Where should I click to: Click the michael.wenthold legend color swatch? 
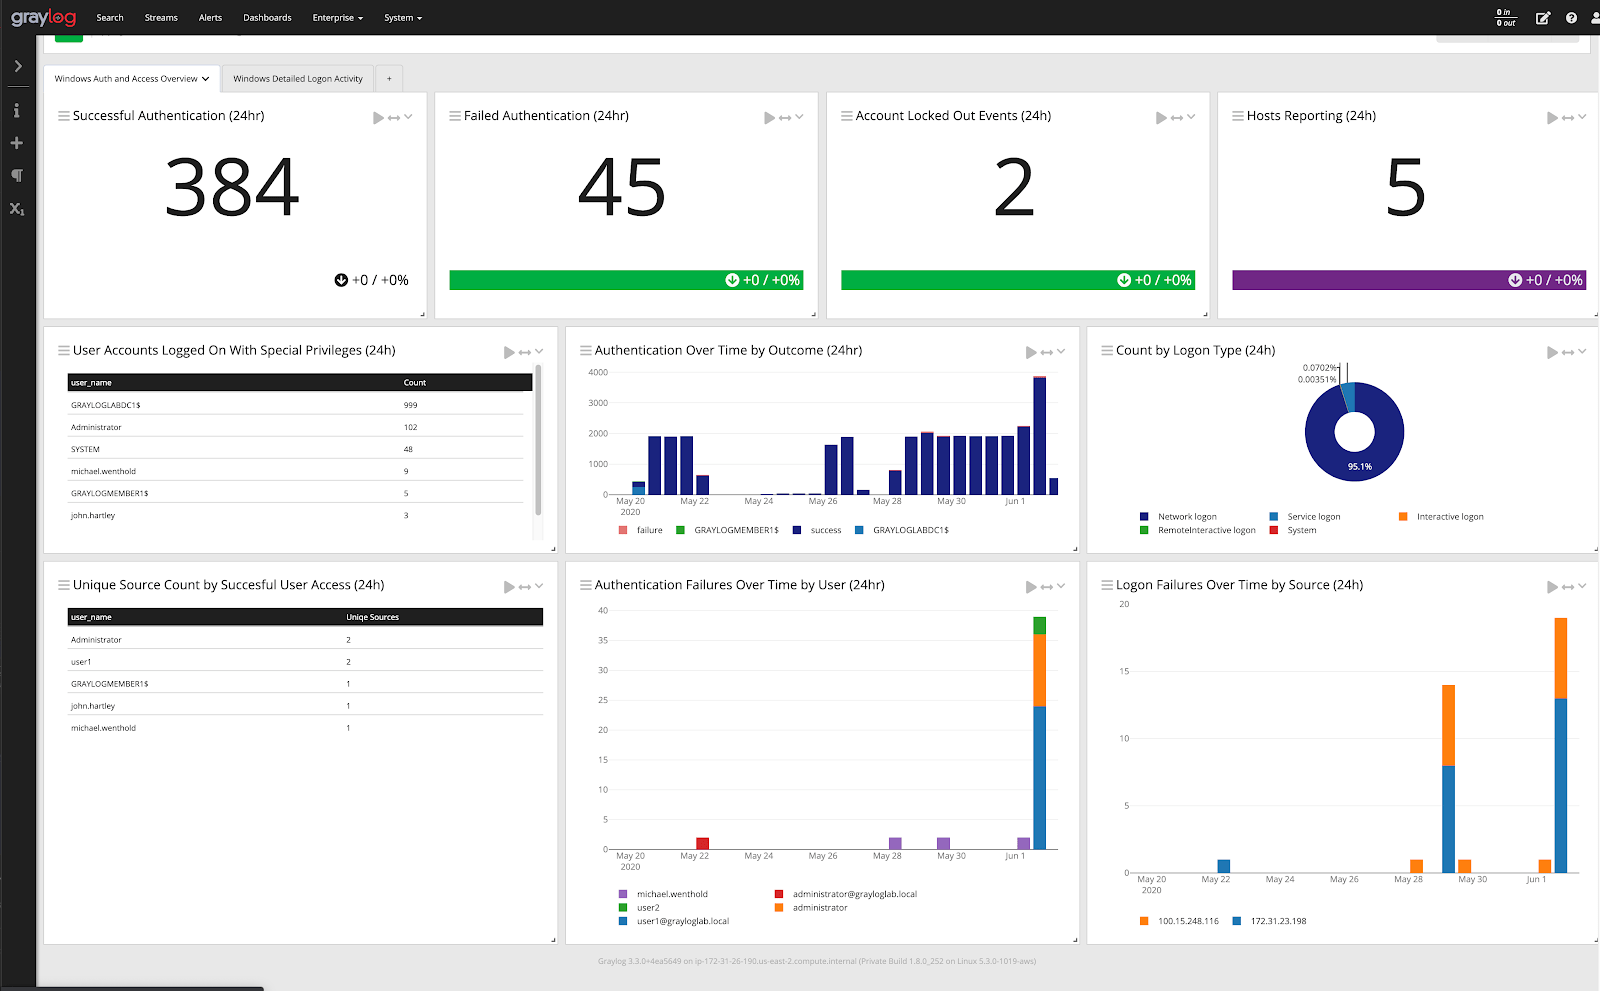[x=623, y=894]
